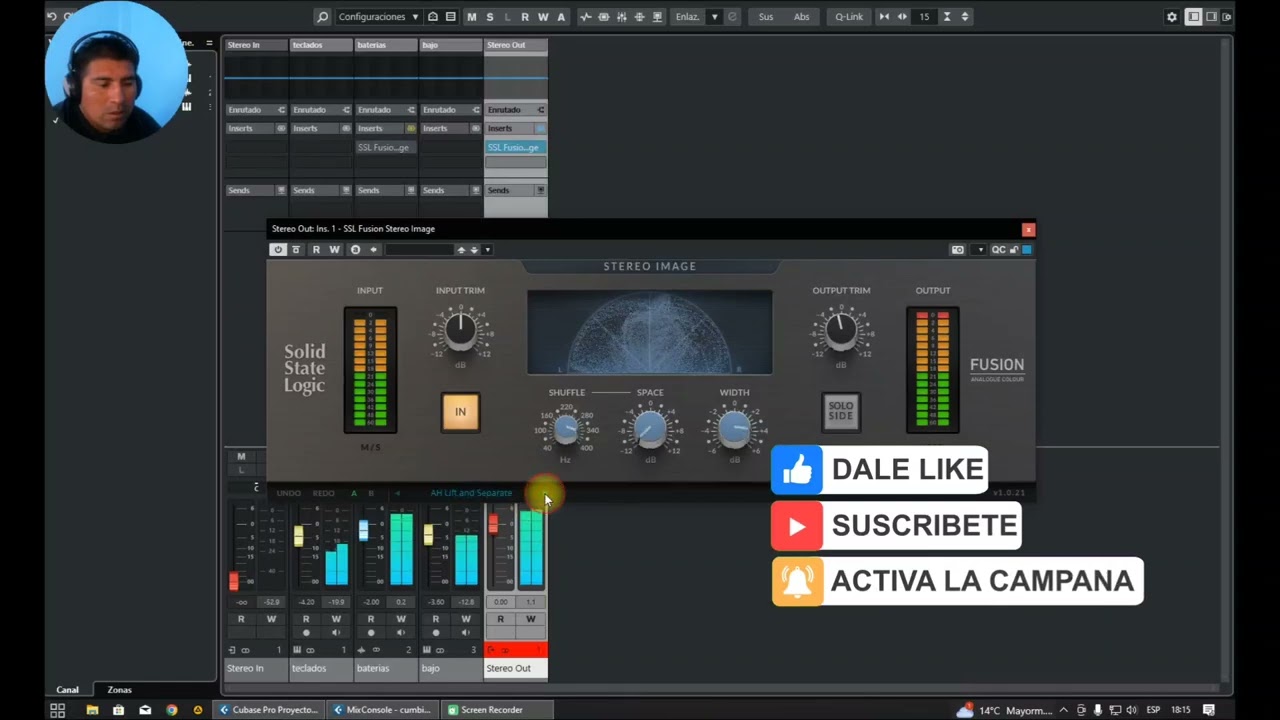The width and height of the screenshot is (1280, 720).
Task: Open AH Lift and Separate preset name
Action: tap(471, 493)
